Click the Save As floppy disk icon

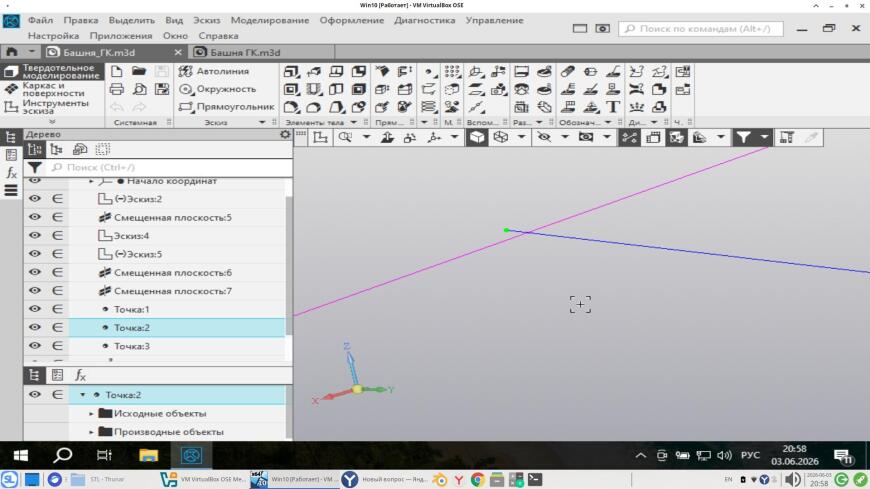(x=161, y=89)
